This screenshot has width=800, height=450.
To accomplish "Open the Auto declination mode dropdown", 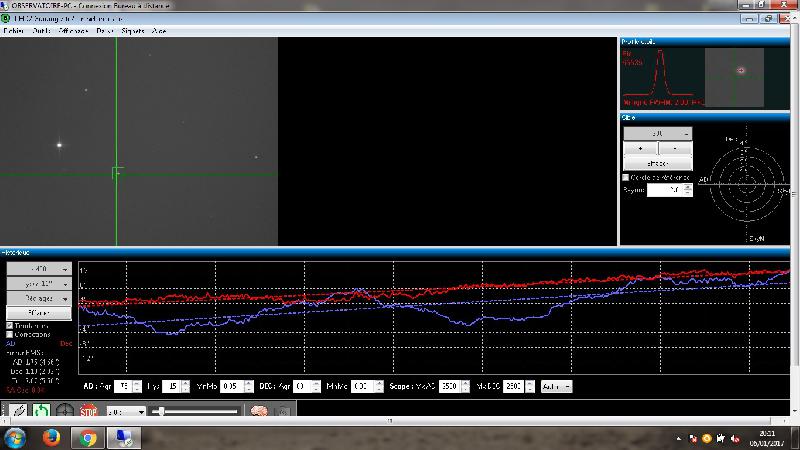I will (x=556, y=386).
